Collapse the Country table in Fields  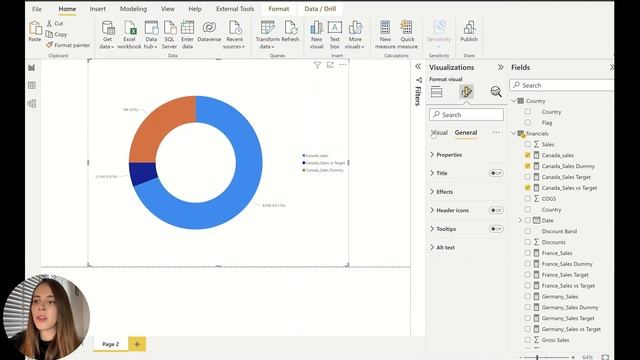tap(513, 100)
